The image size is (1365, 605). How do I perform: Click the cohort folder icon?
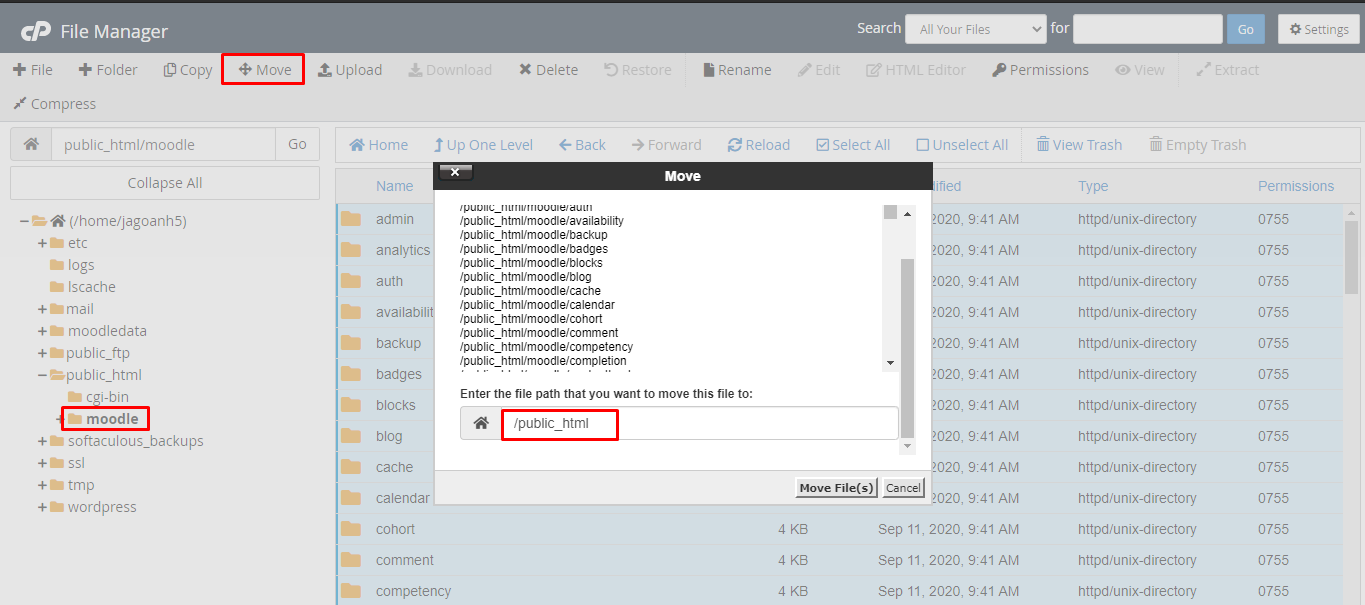pyautogui.click(x=351, y=529)
